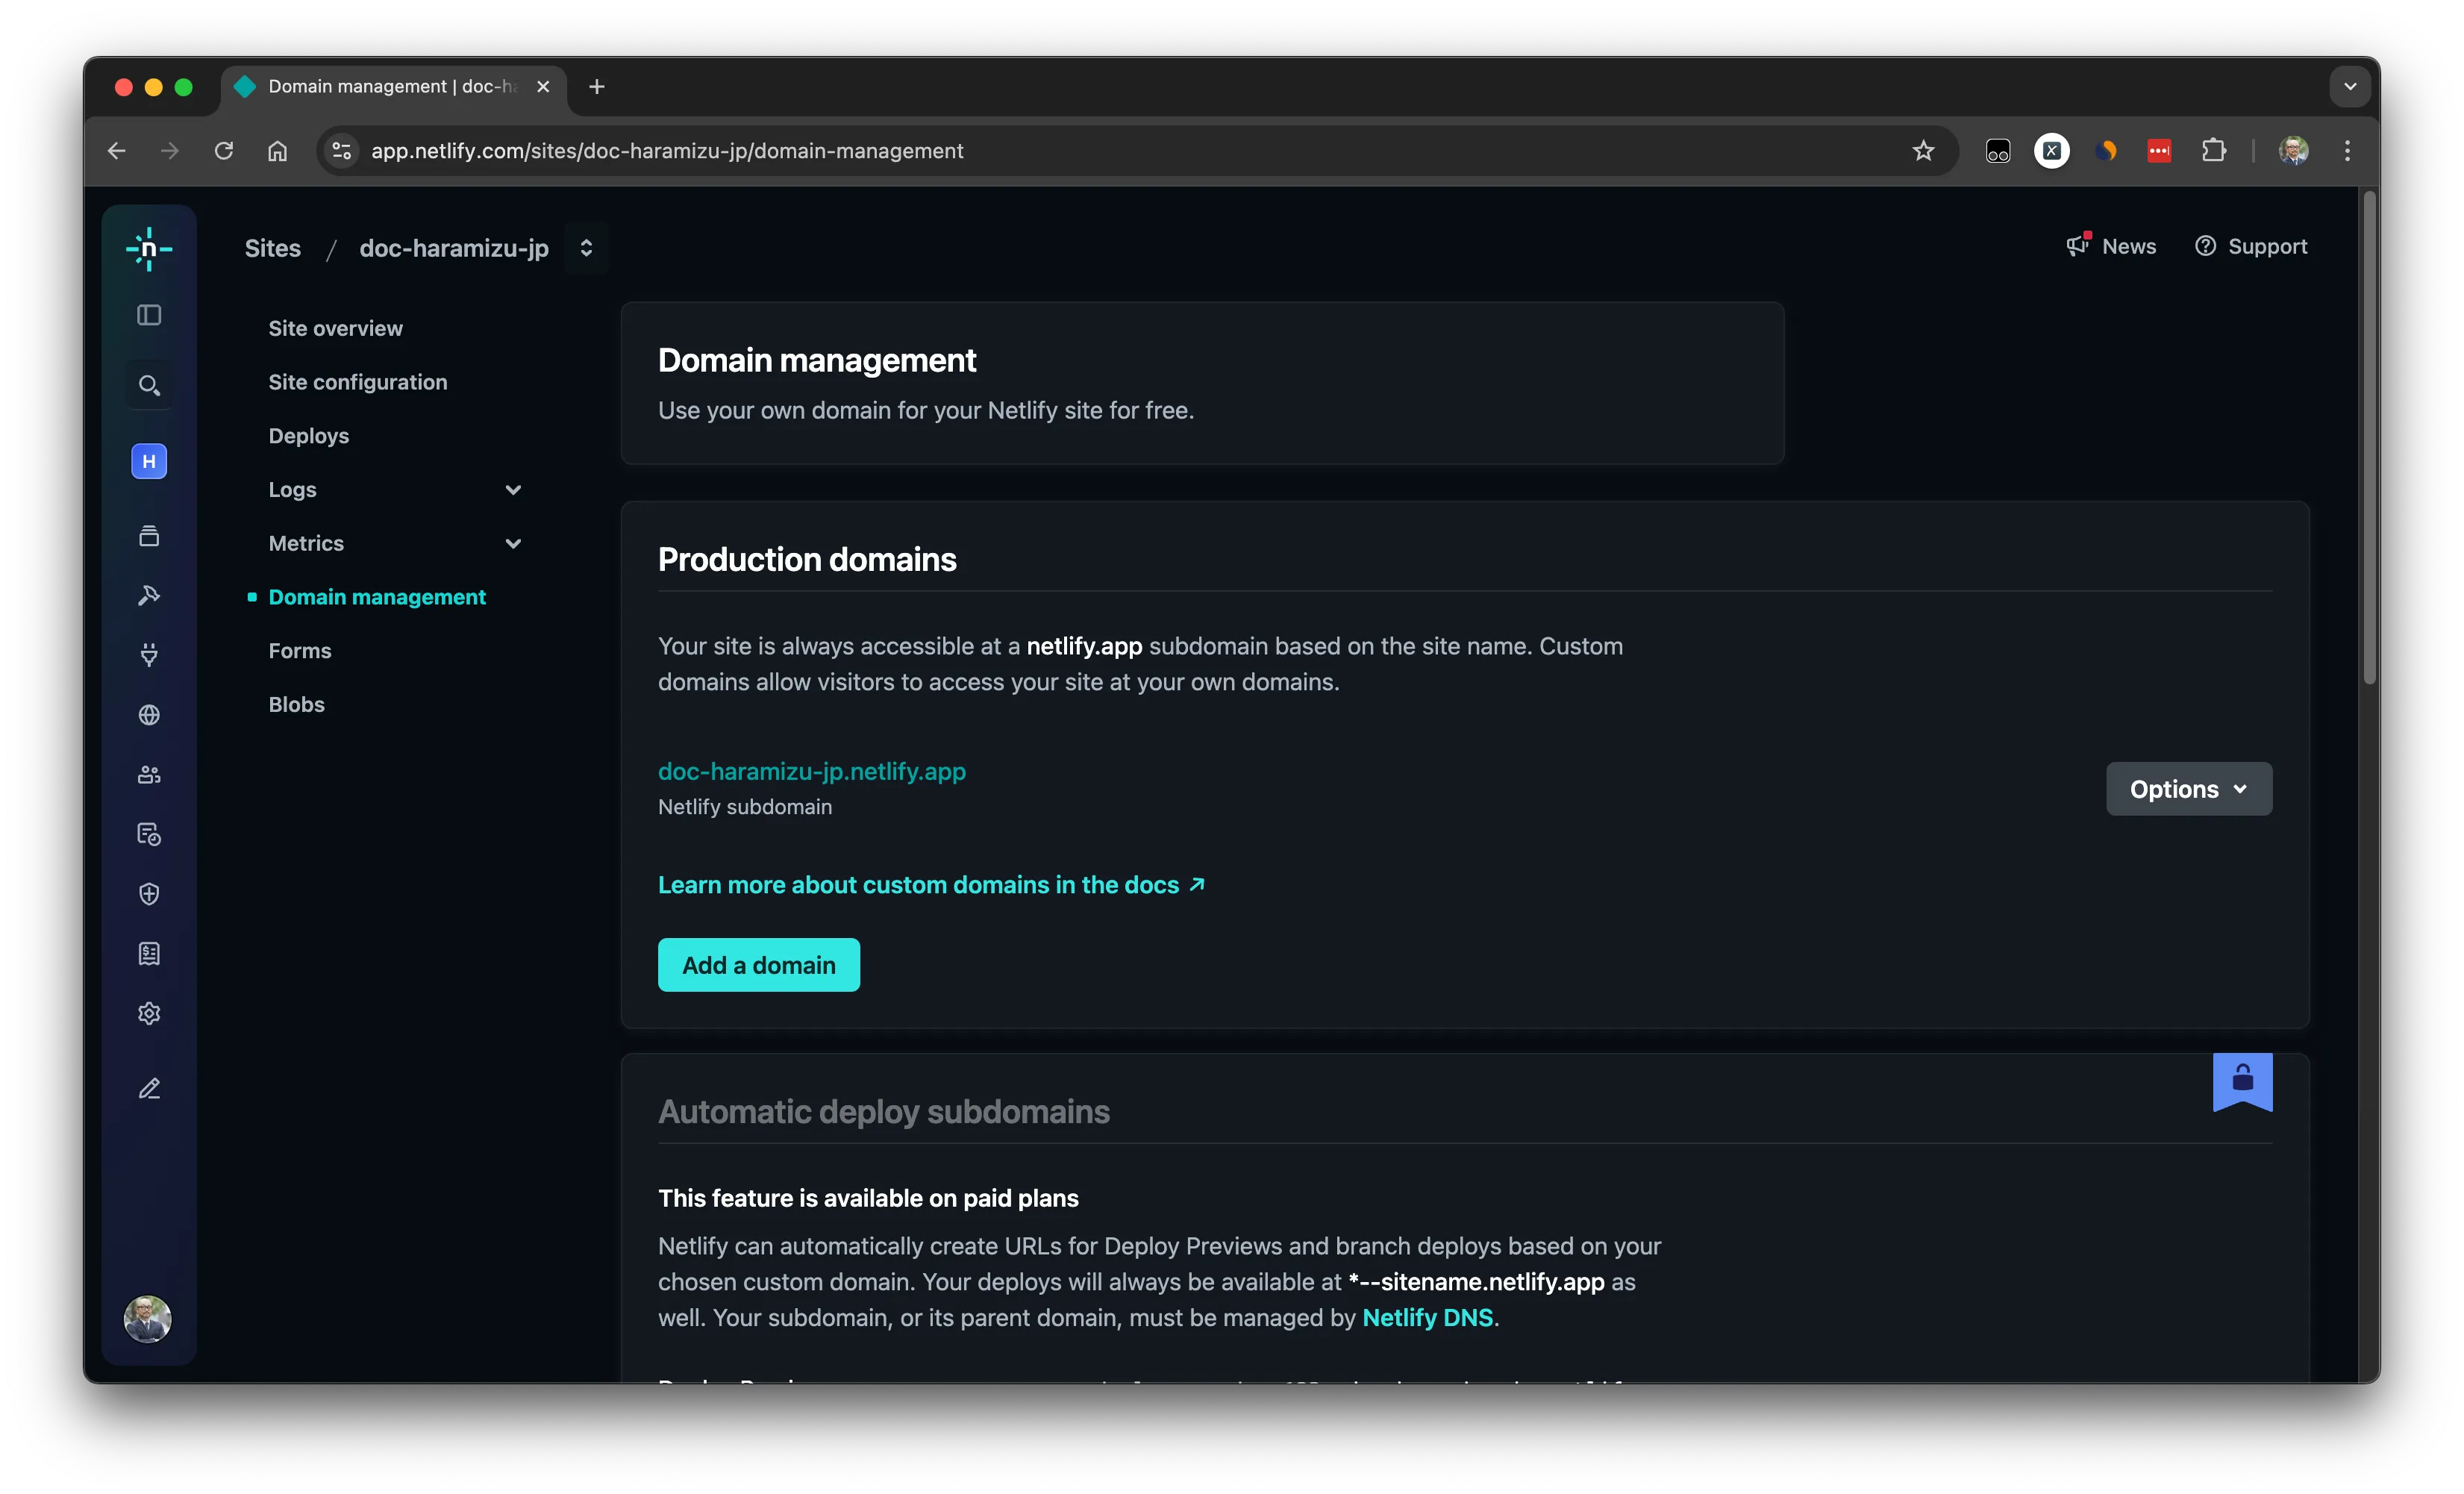
Task: Navigate to Site overview menu item
Action: [x=334, y=328]
